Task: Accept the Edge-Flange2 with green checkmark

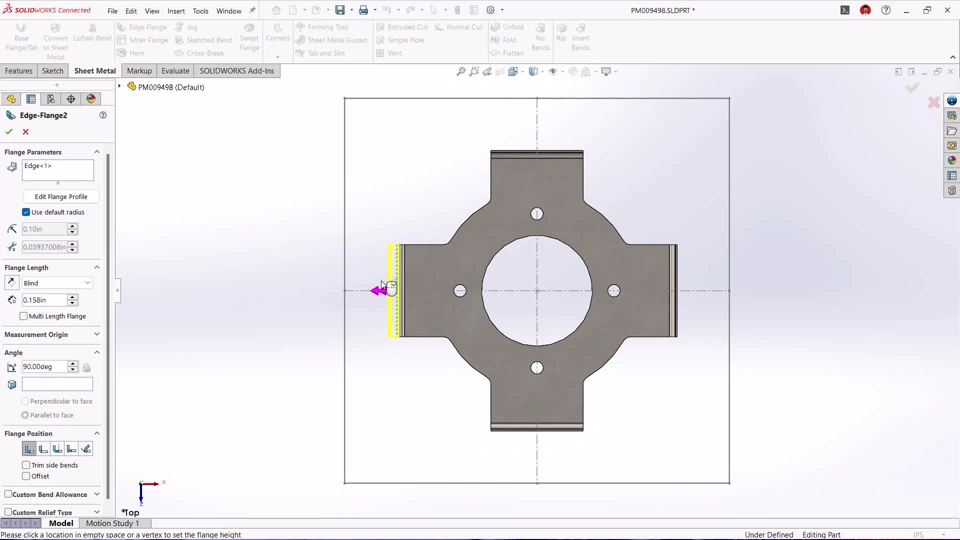Action: point(9,132)
